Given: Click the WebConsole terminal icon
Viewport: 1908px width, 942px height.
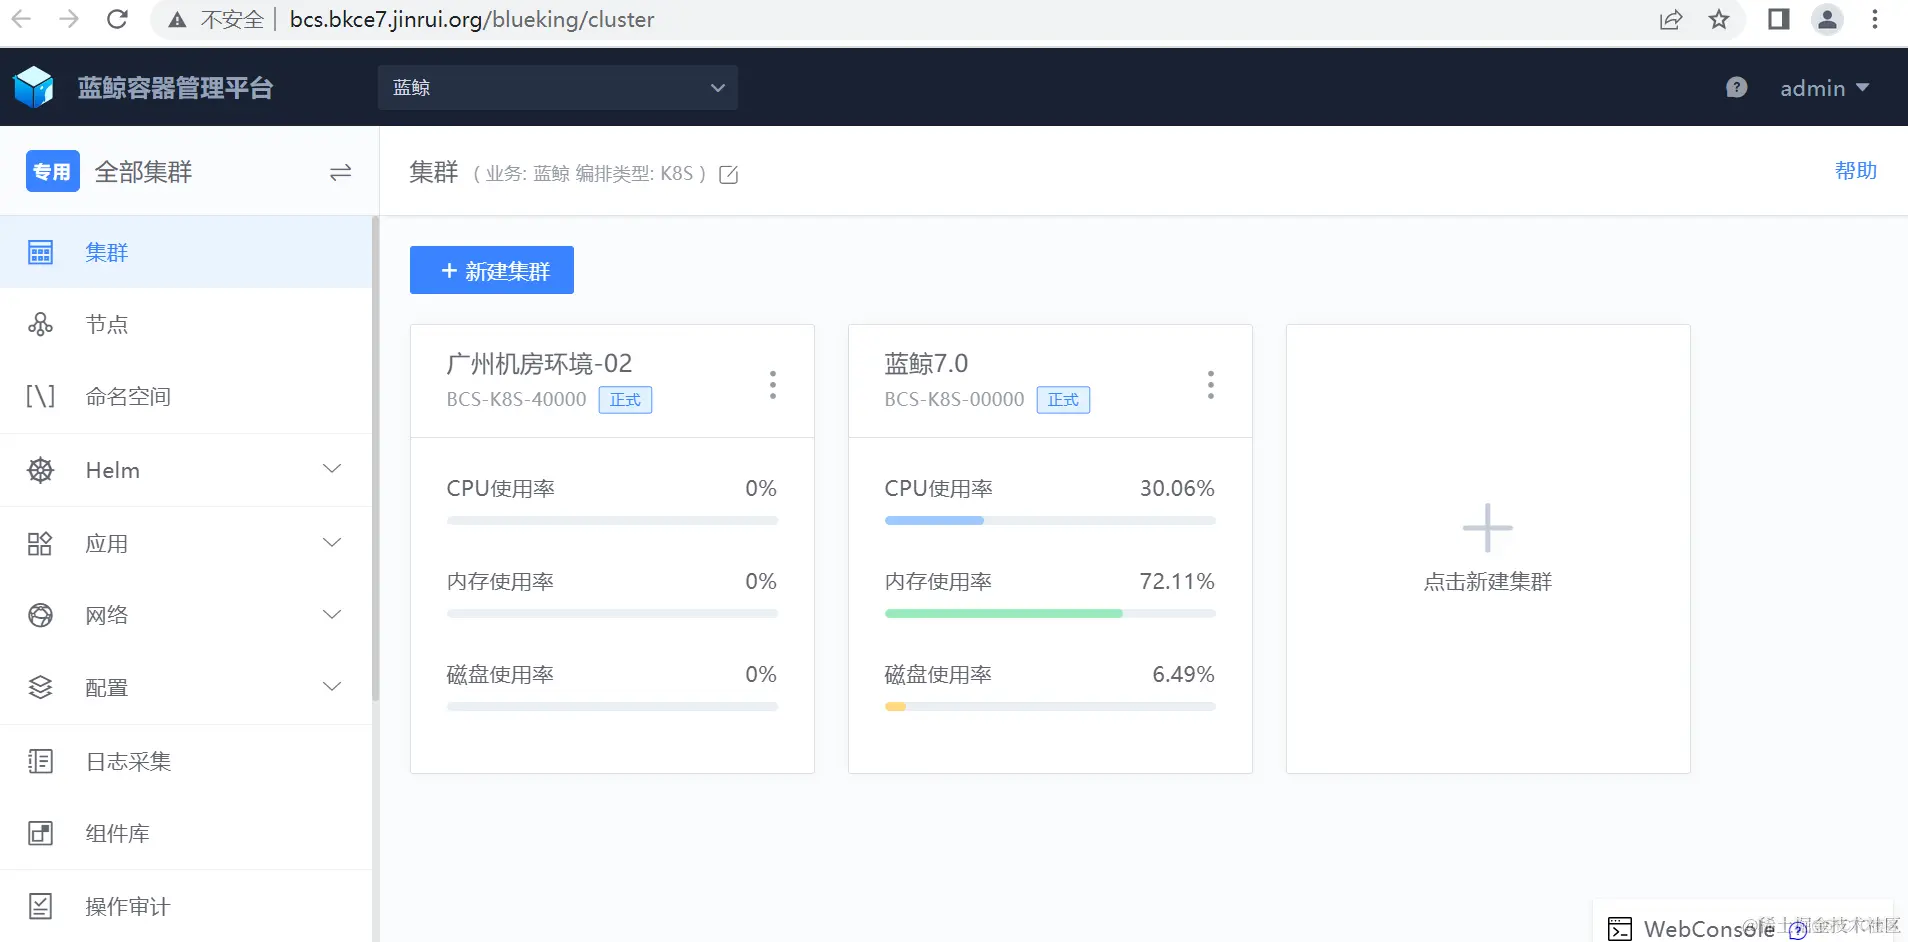Looking at the screenshot, I should click(x=1620, y=929).
